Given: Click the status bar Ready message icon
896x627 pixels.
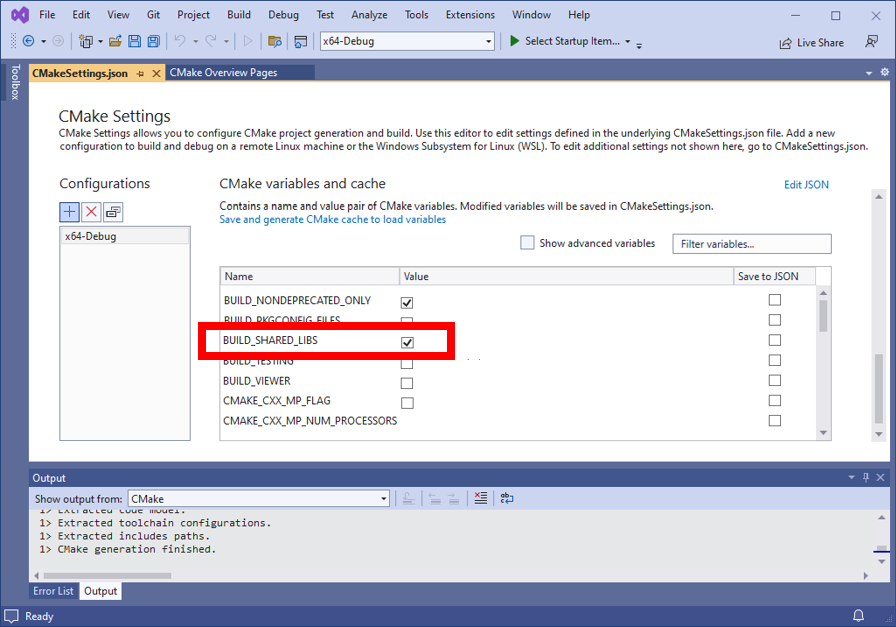Looking at the screenshot, I should tap(11, 616).
